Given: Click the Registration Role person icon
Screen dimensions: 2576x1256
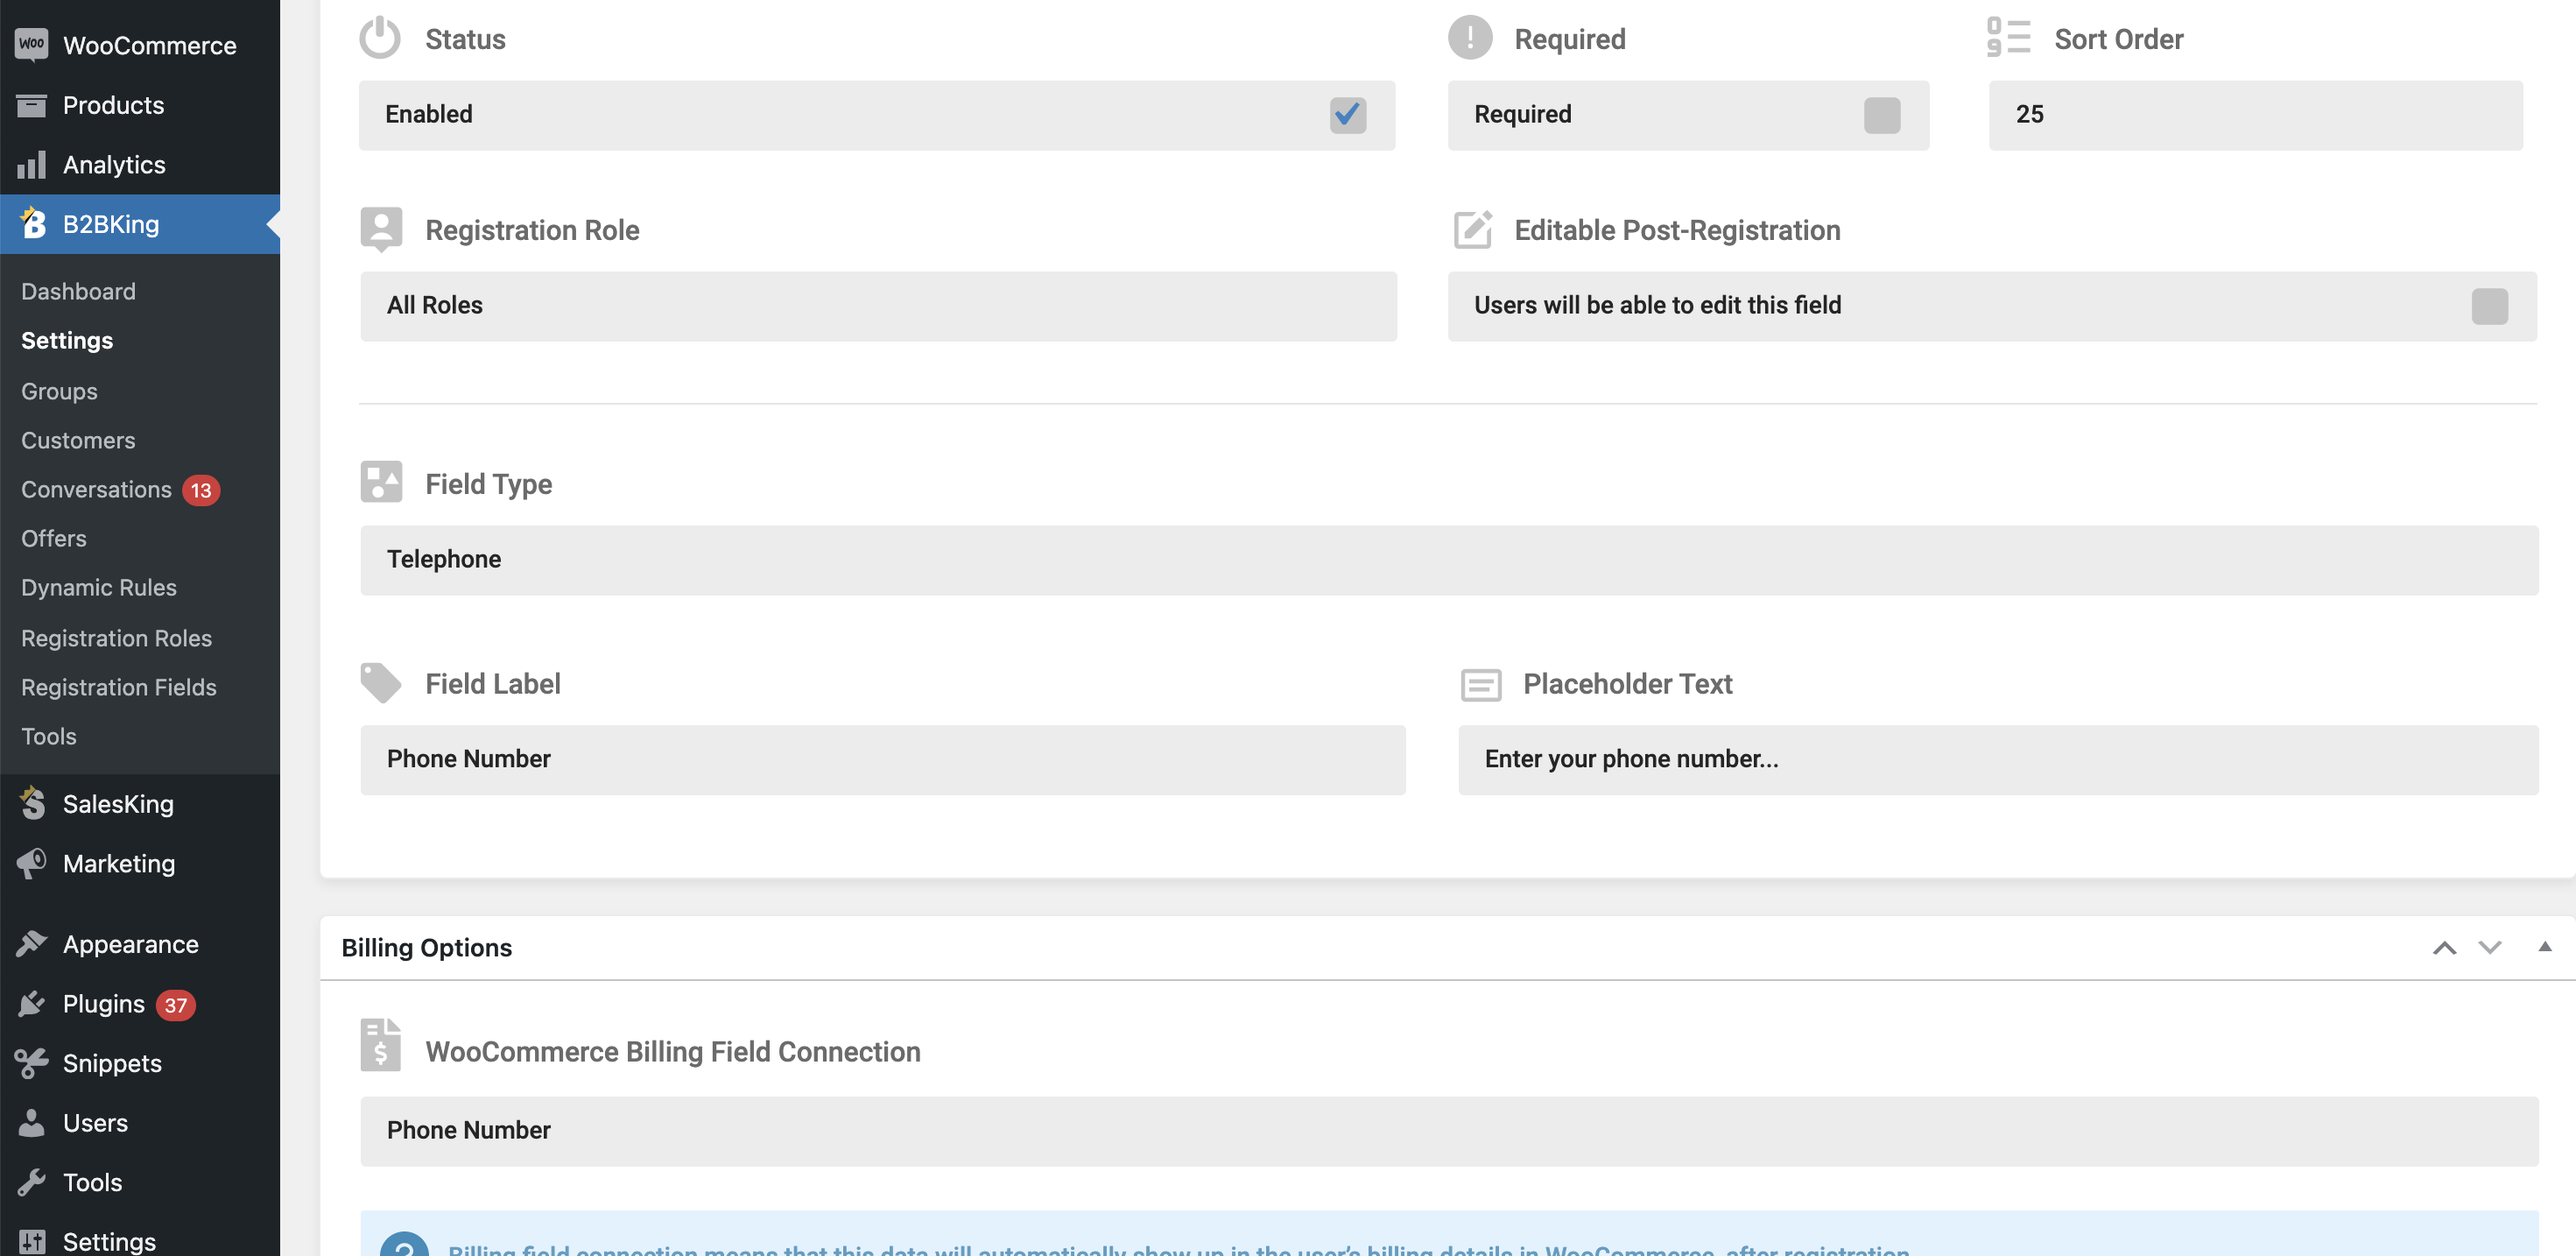Looking at the screenshot, I should pos(381,229).
